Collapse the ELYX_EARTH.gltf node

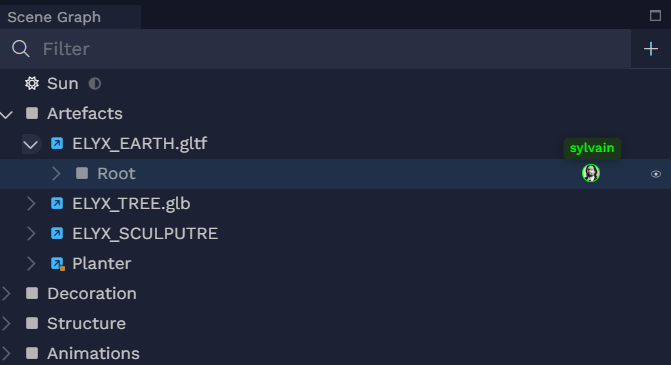(31, 144)
